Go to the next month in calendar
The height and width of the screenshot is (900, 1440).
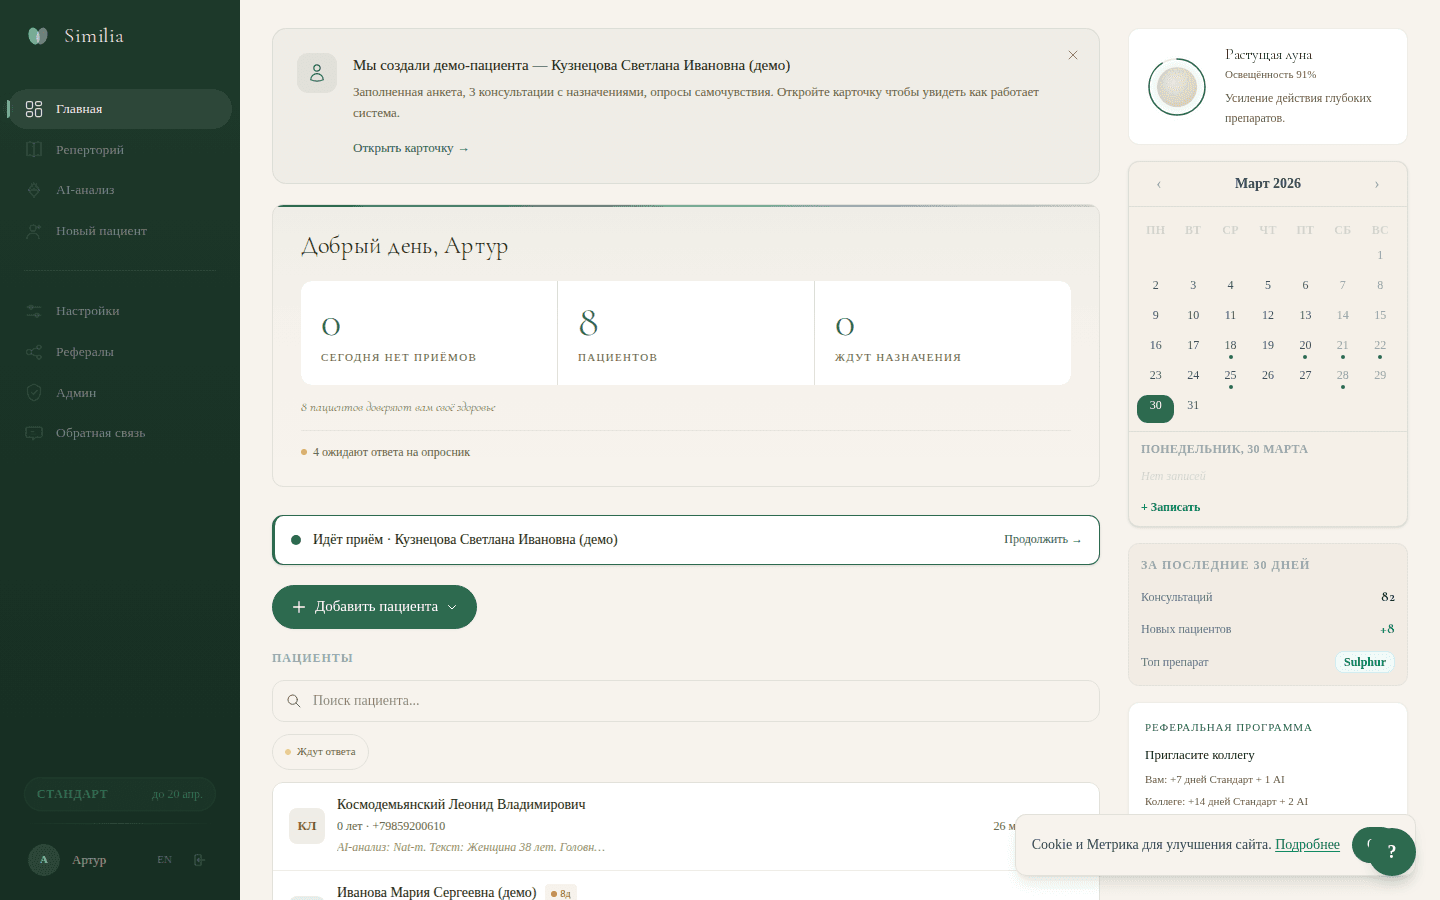click(1377, 184)
